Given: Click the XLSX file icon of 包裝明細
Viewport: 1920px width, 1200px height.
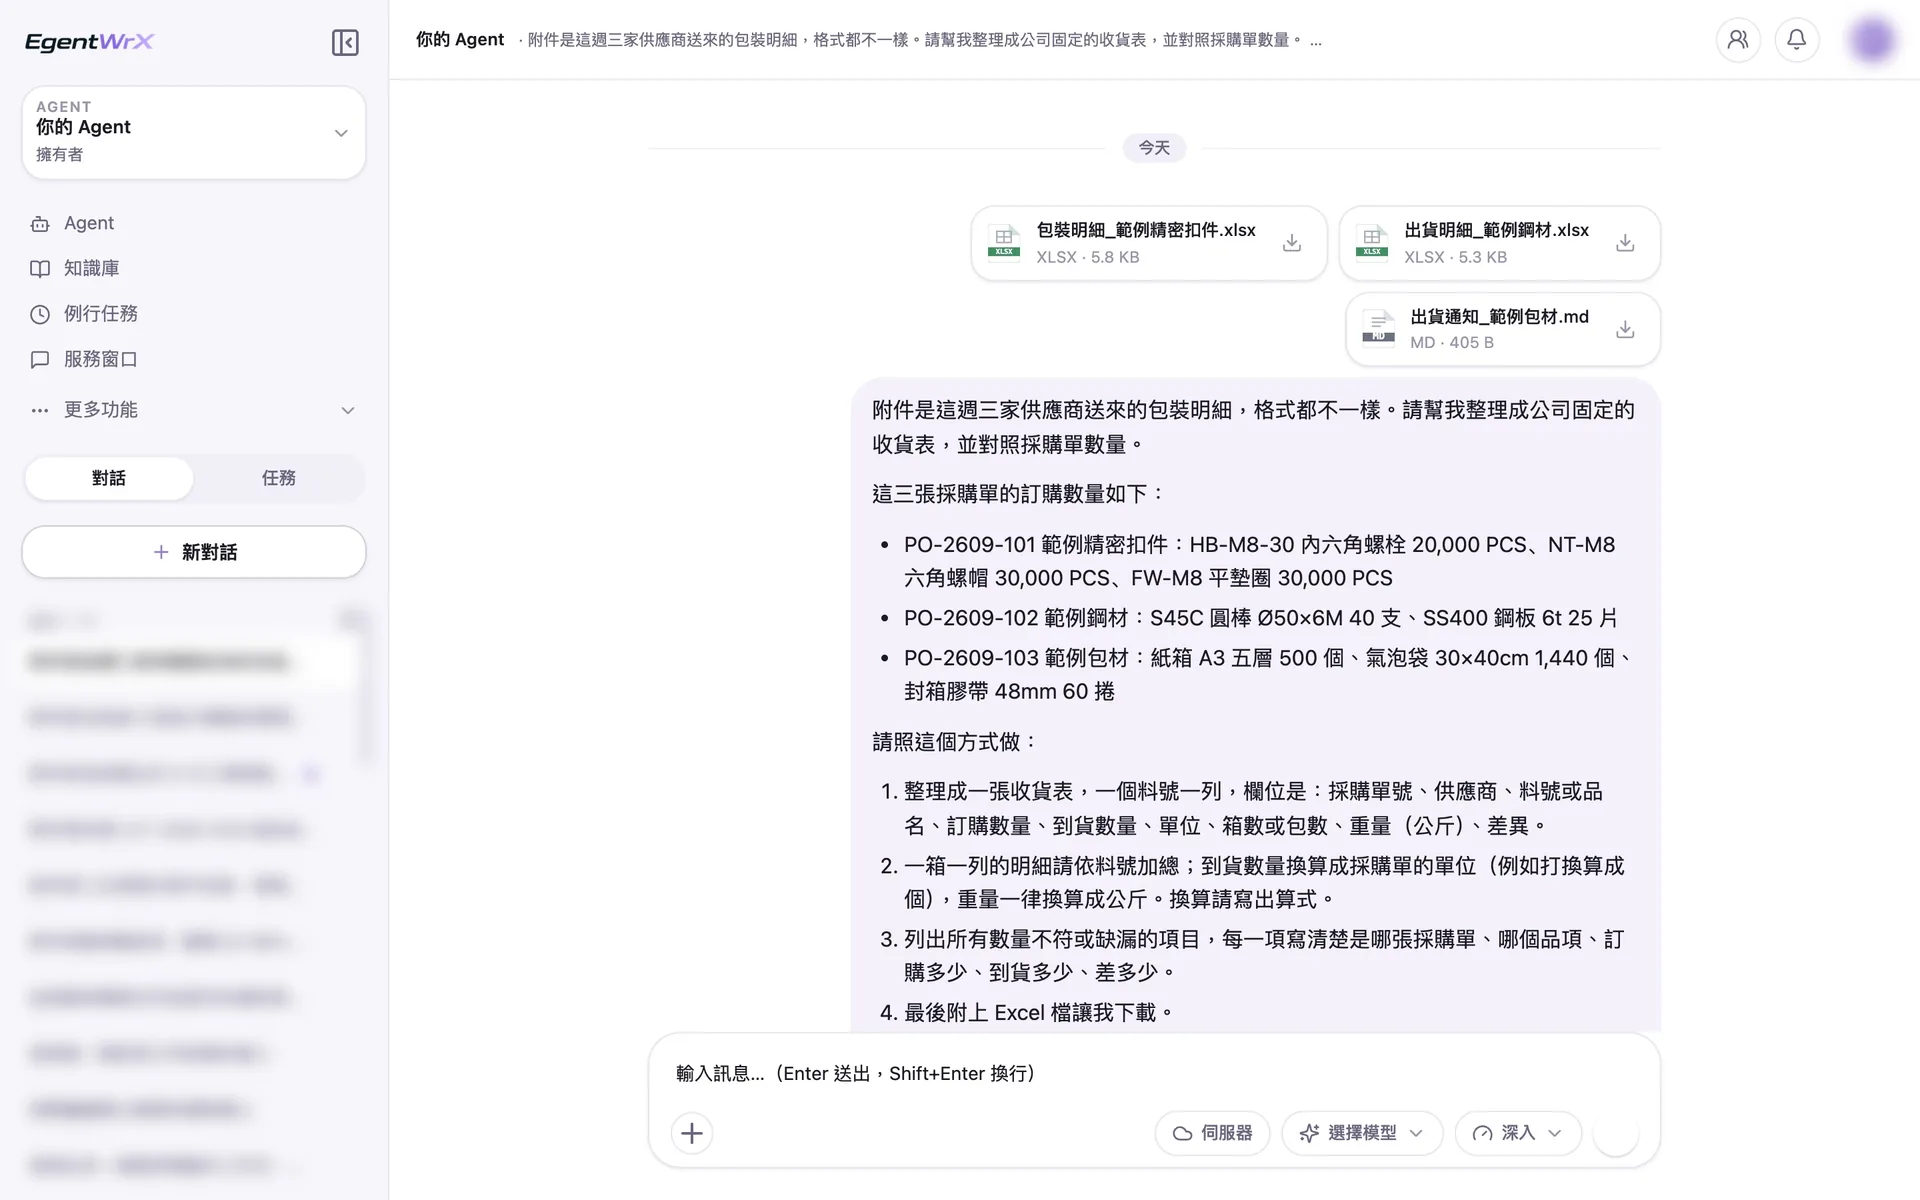Looking at the screenshot, I should click(x=1004, y=241).
